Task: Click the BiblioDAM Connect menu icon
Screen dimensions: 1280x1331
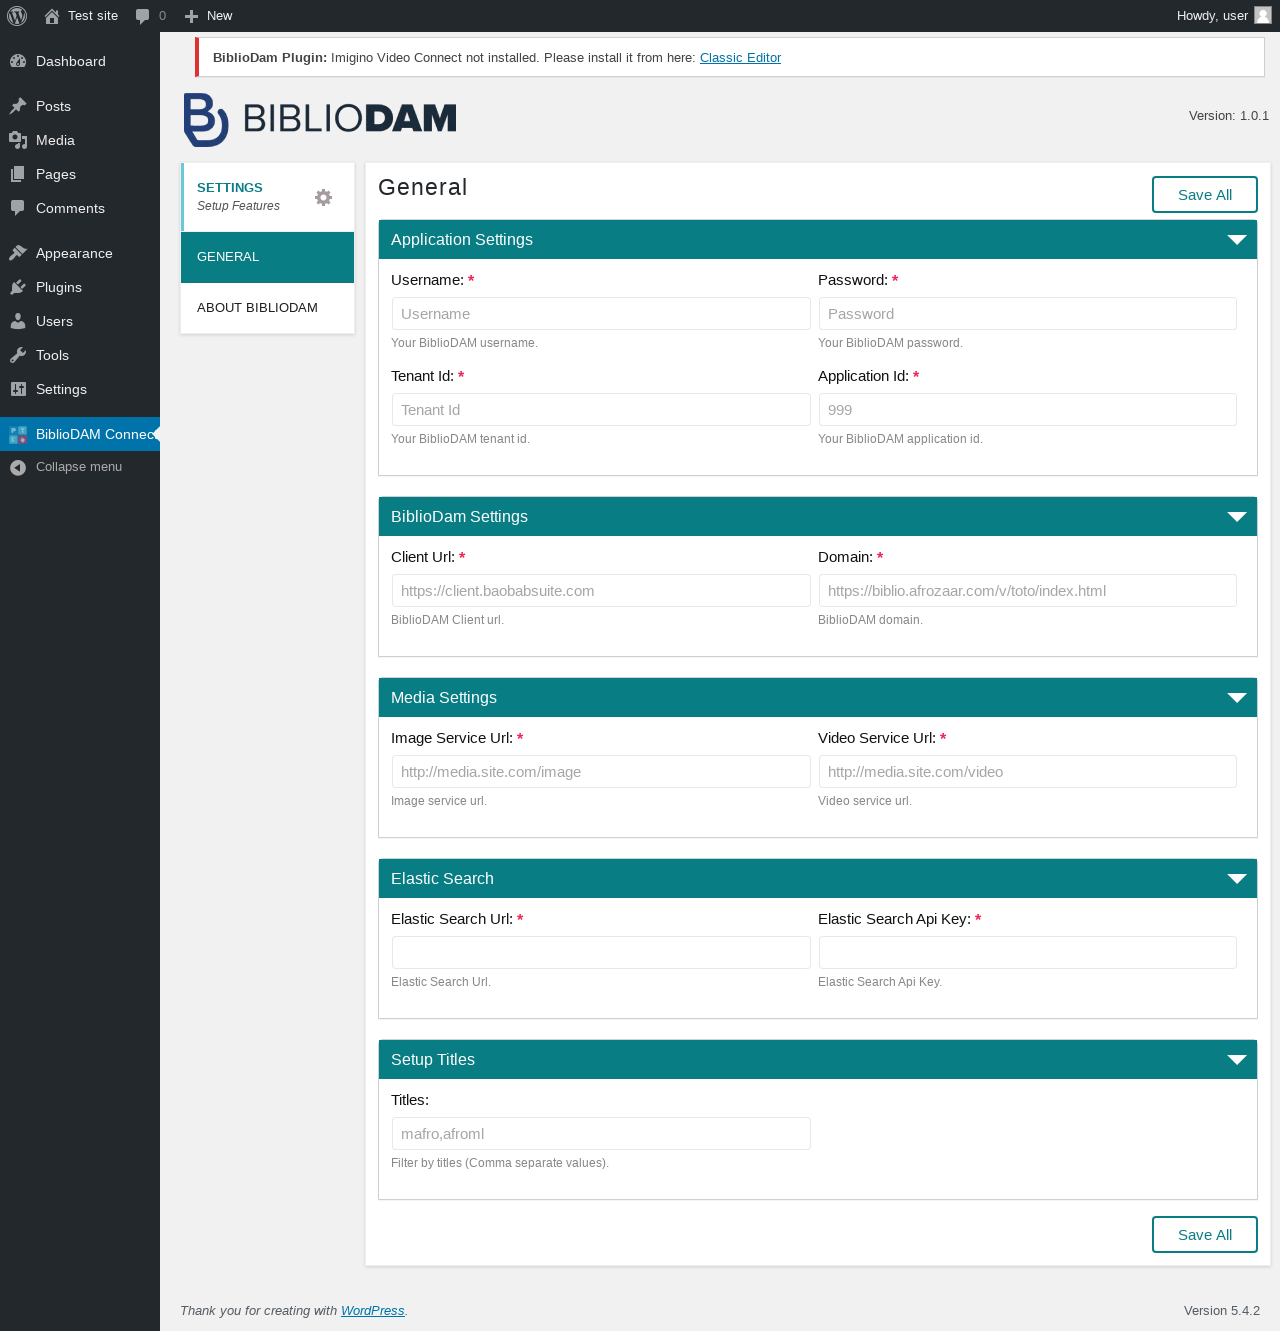Action: click(x=18, y=434)
